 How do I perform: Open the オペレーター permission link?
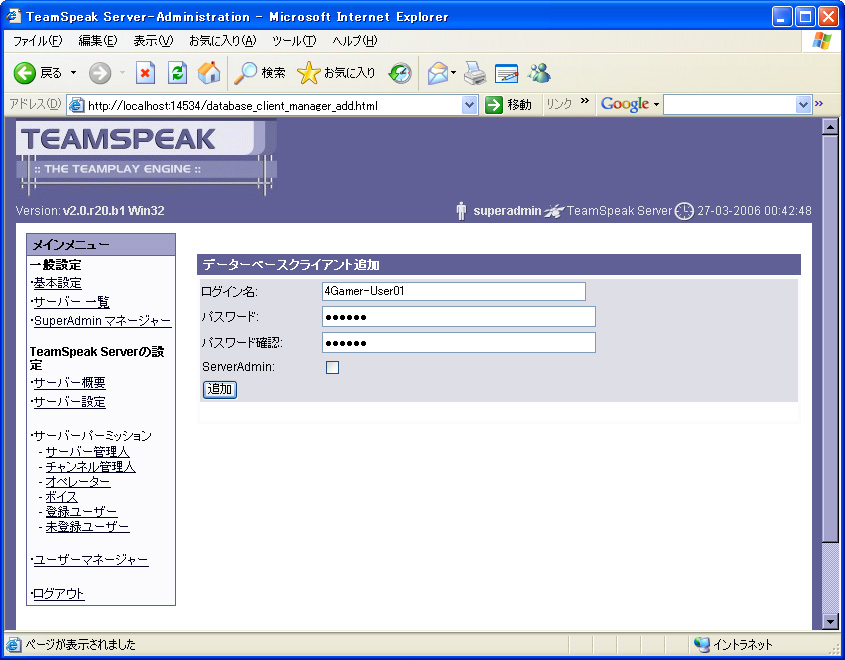pos(78,482)
